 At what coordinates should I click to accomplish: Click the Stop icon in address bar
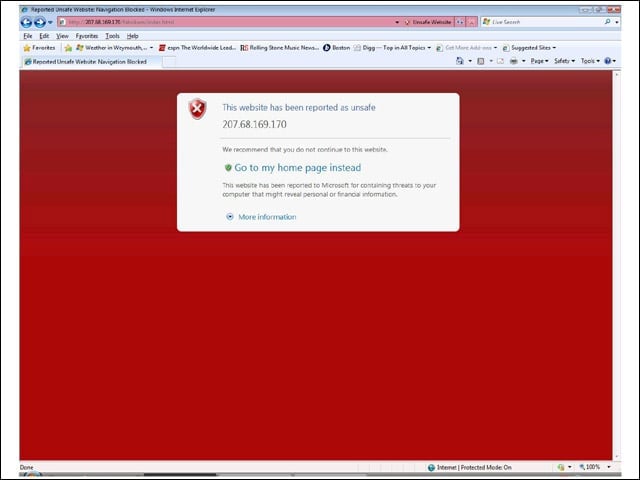pos(471,22)
